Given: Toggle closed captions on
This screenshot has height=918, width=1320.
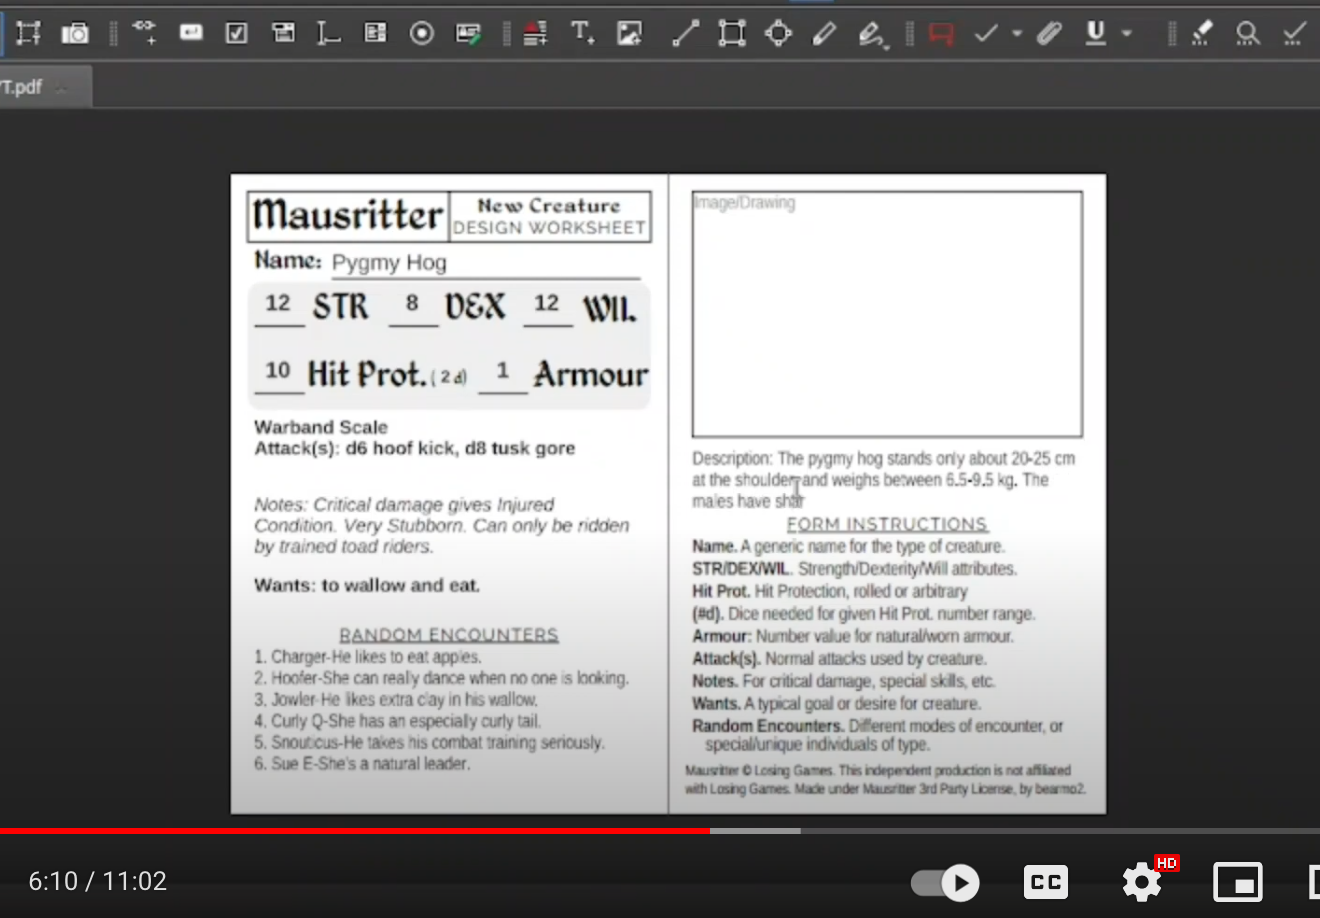Looking at the screenshot, I should click(1045, 882).
